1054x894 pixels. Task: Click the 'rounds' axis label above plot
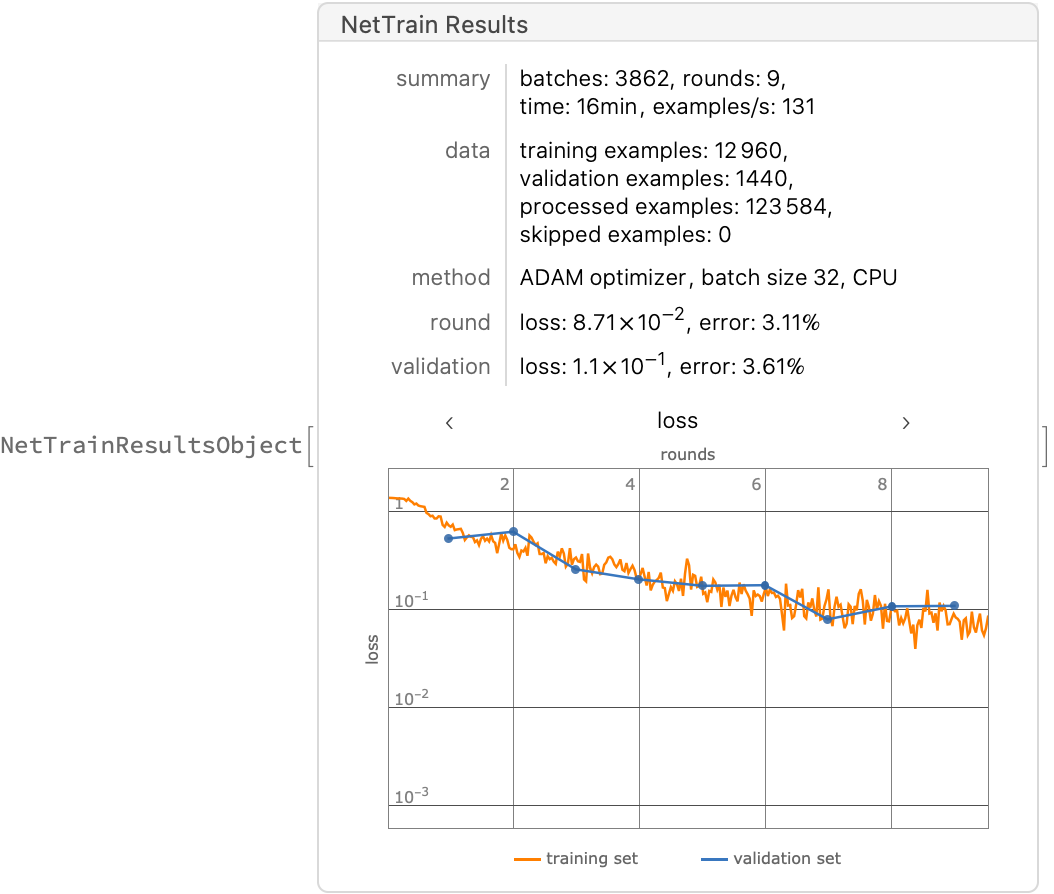click(x=687, y=454)
